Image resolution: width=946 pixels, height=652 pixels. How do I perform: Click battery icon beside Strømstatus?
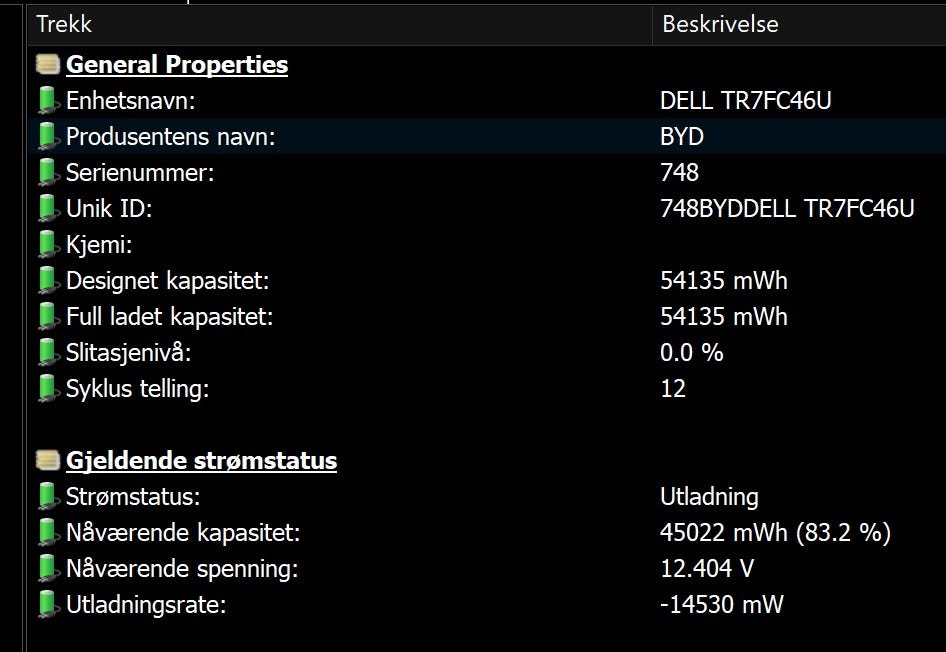tap(48, 497)
